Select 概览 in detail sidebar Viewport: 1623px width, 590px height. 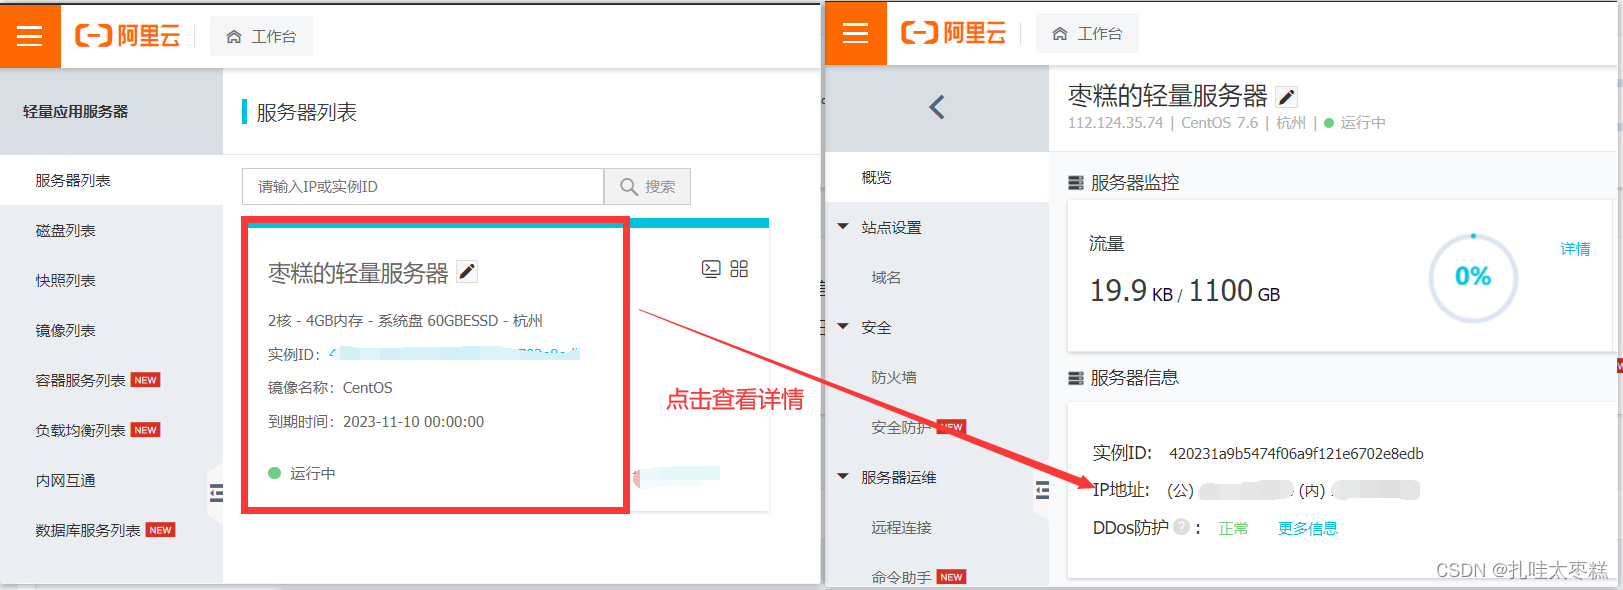pos(937,177)
